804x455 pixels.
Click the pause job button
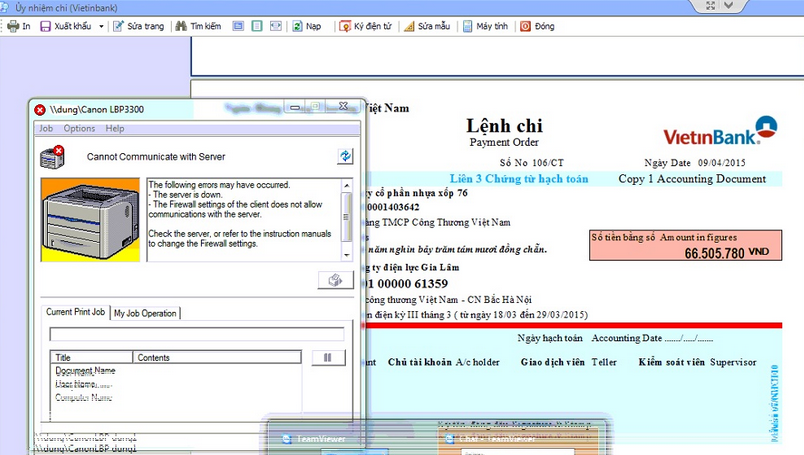[x=328, y=358]
